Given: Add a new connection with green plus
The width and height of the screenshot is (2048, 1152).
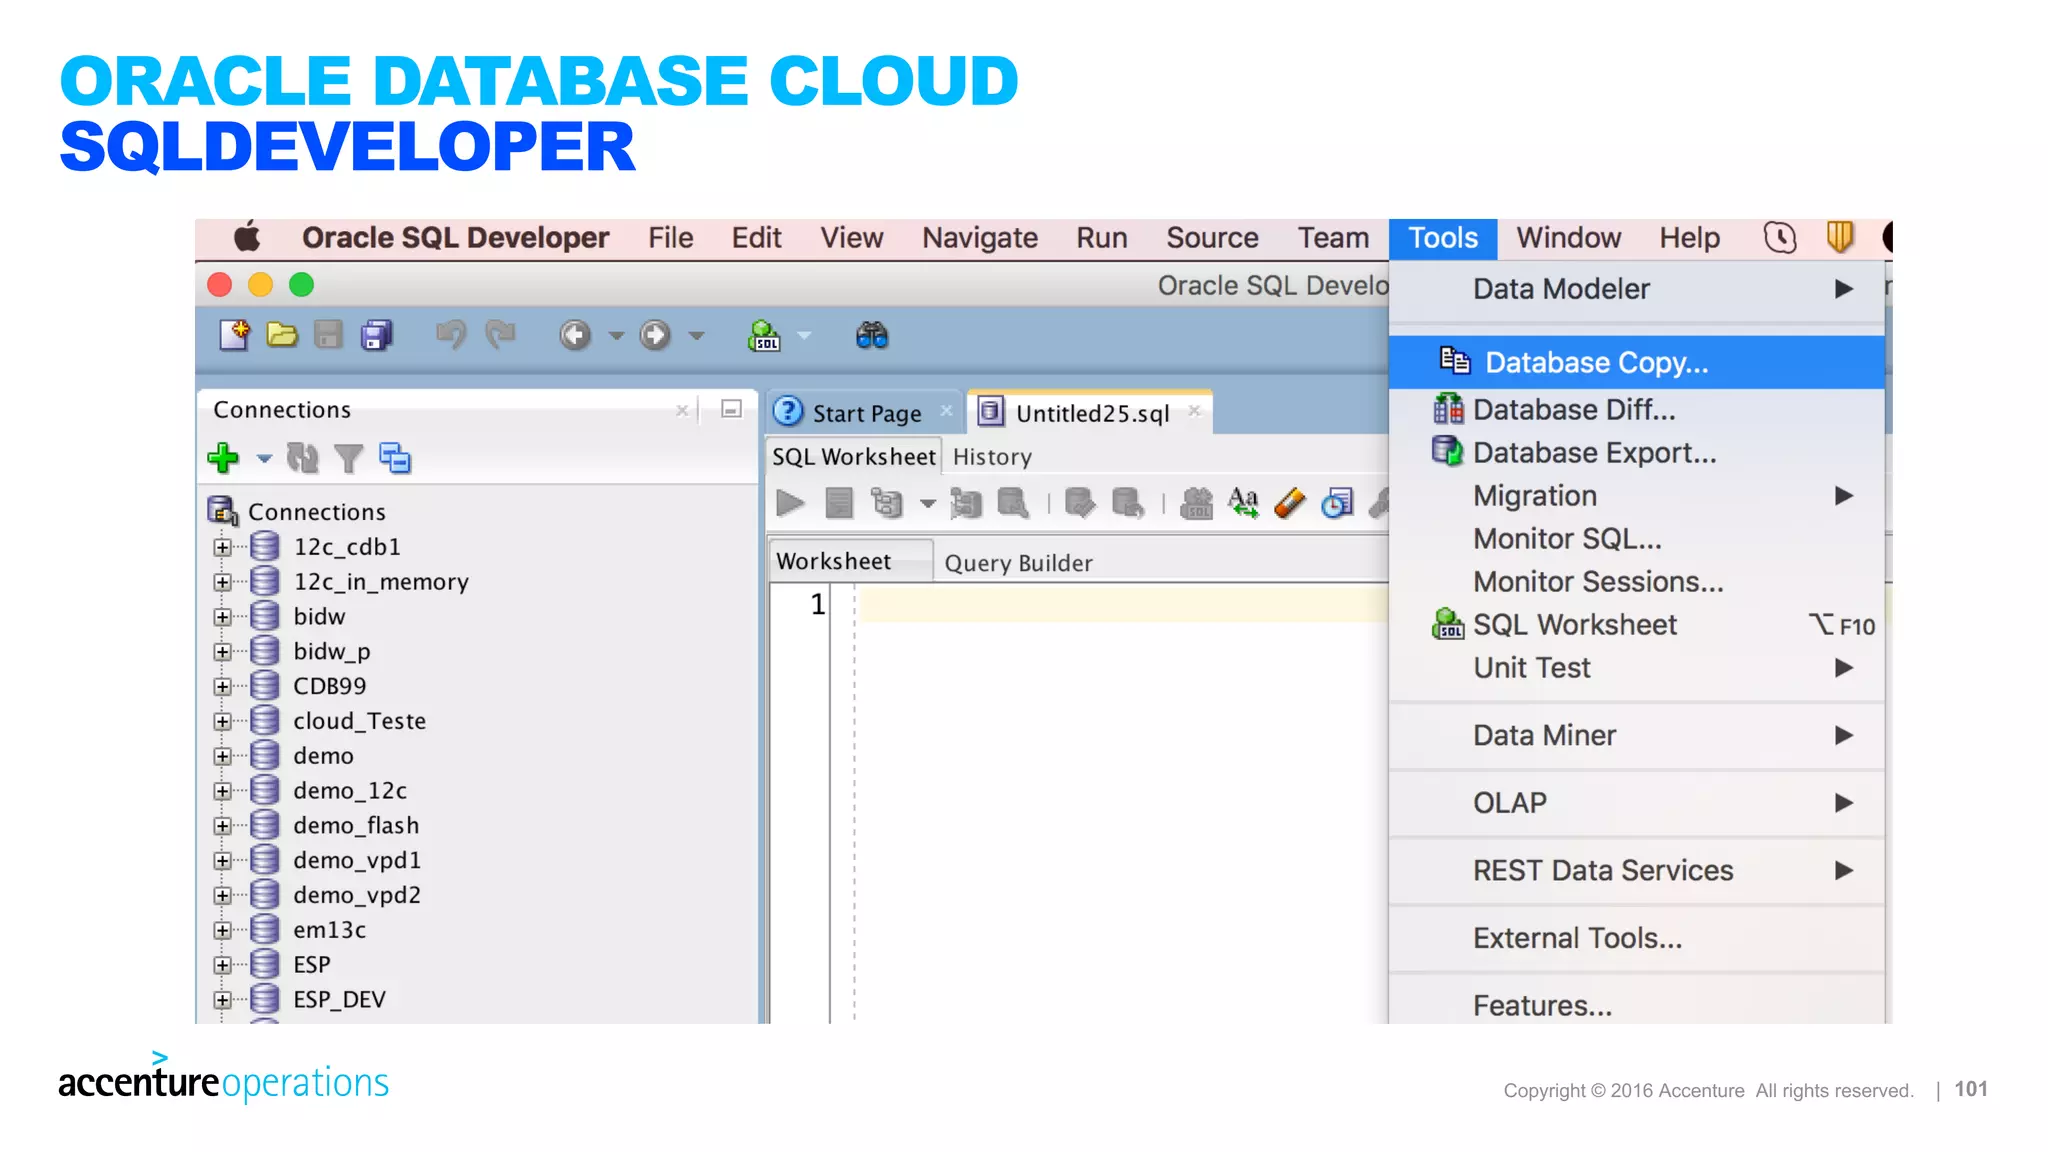Looking at the screenshot, I should click(223, 458).
